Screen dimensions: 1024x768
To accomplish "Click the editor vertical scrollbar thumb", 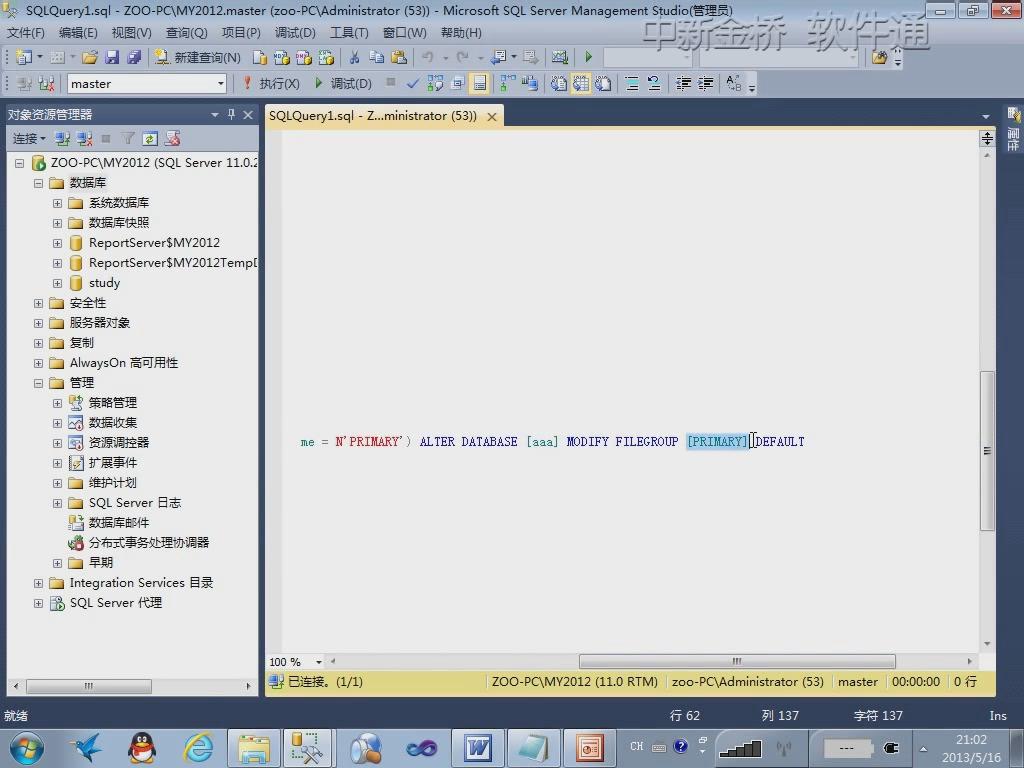I will pos(987,451).
